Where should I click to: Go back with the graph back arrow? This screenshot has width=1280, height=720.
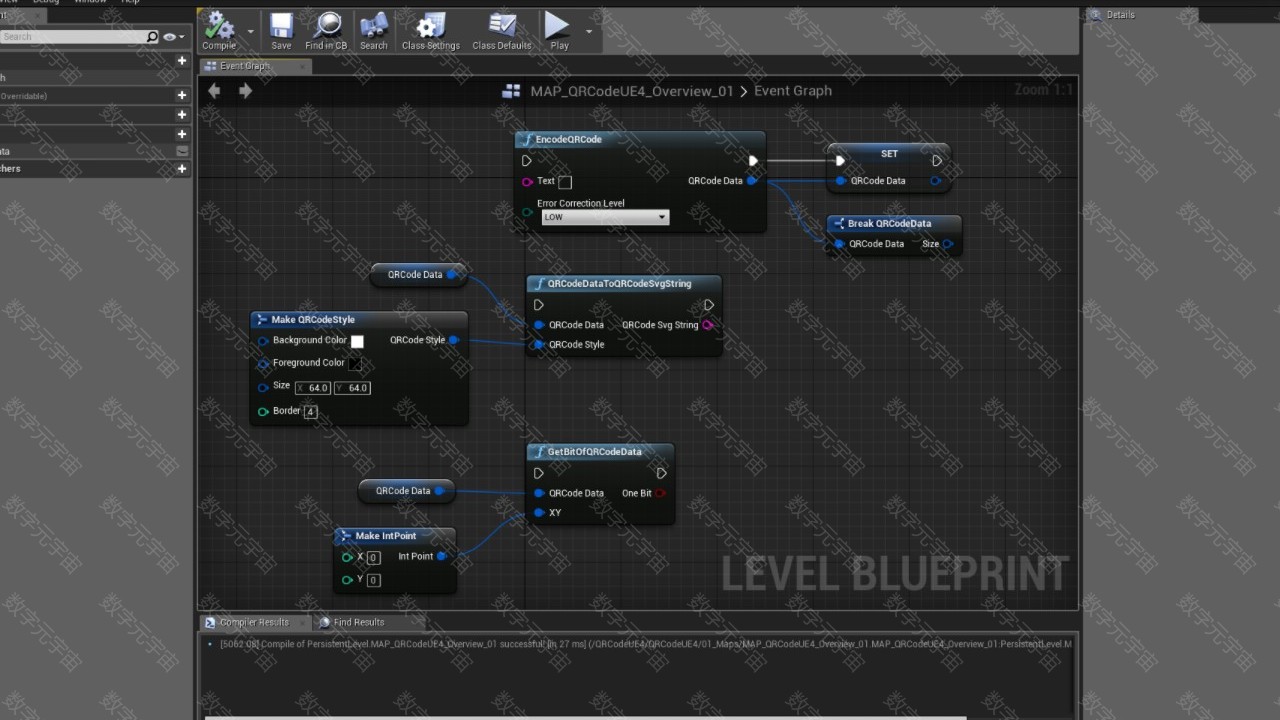(214, 91)
